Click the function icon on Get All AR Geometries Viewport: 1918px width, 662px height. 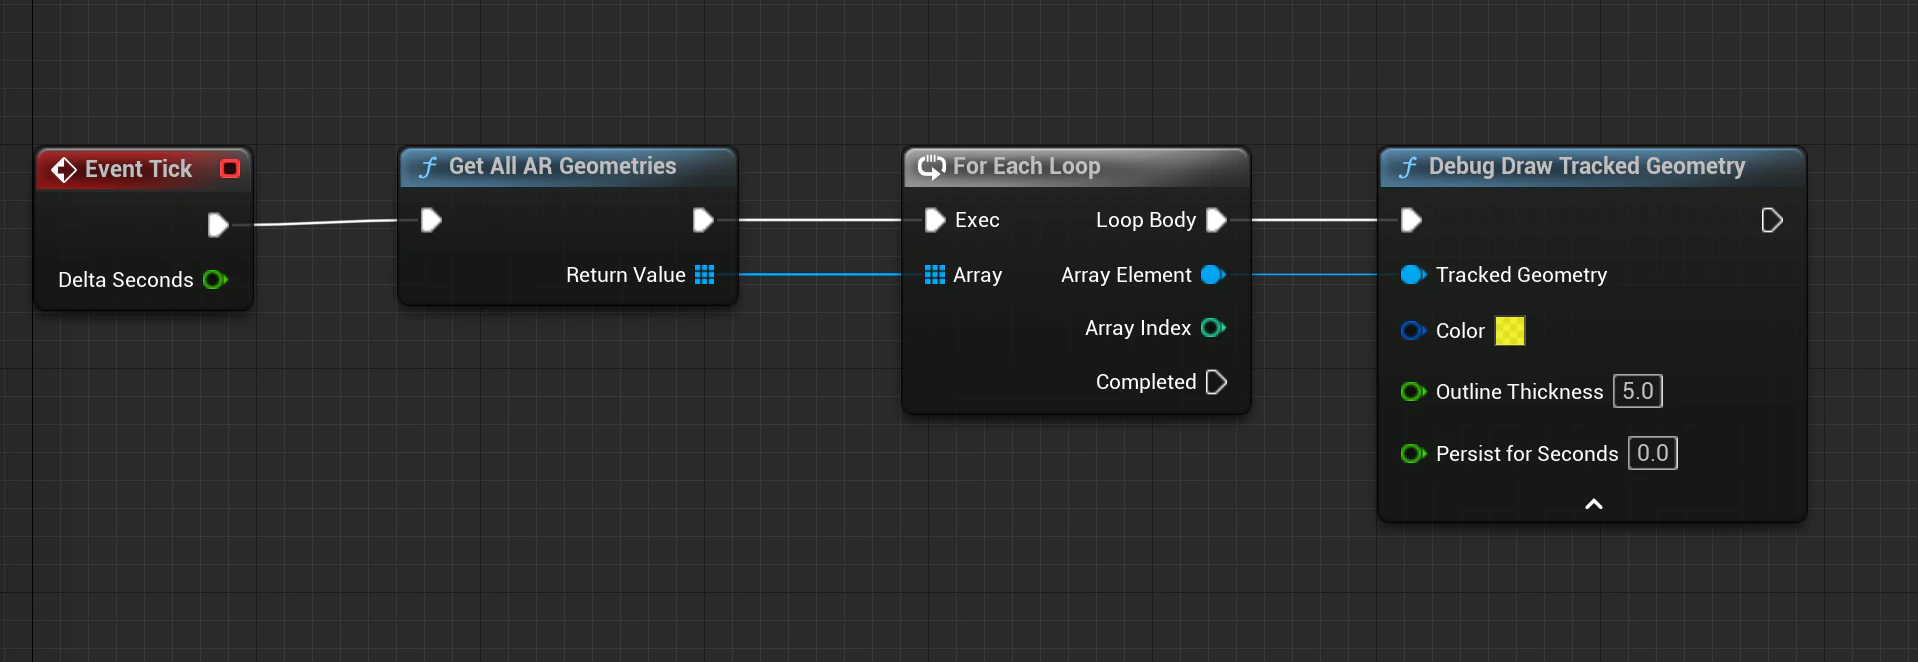click(x=428, y=167)
